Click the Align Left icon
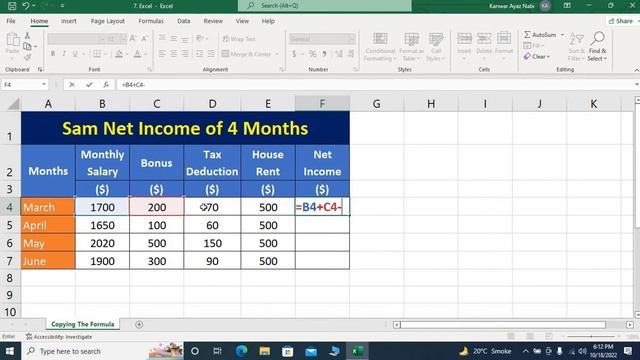The width and height of the screenshot is (640, 360). pos(162,53)
